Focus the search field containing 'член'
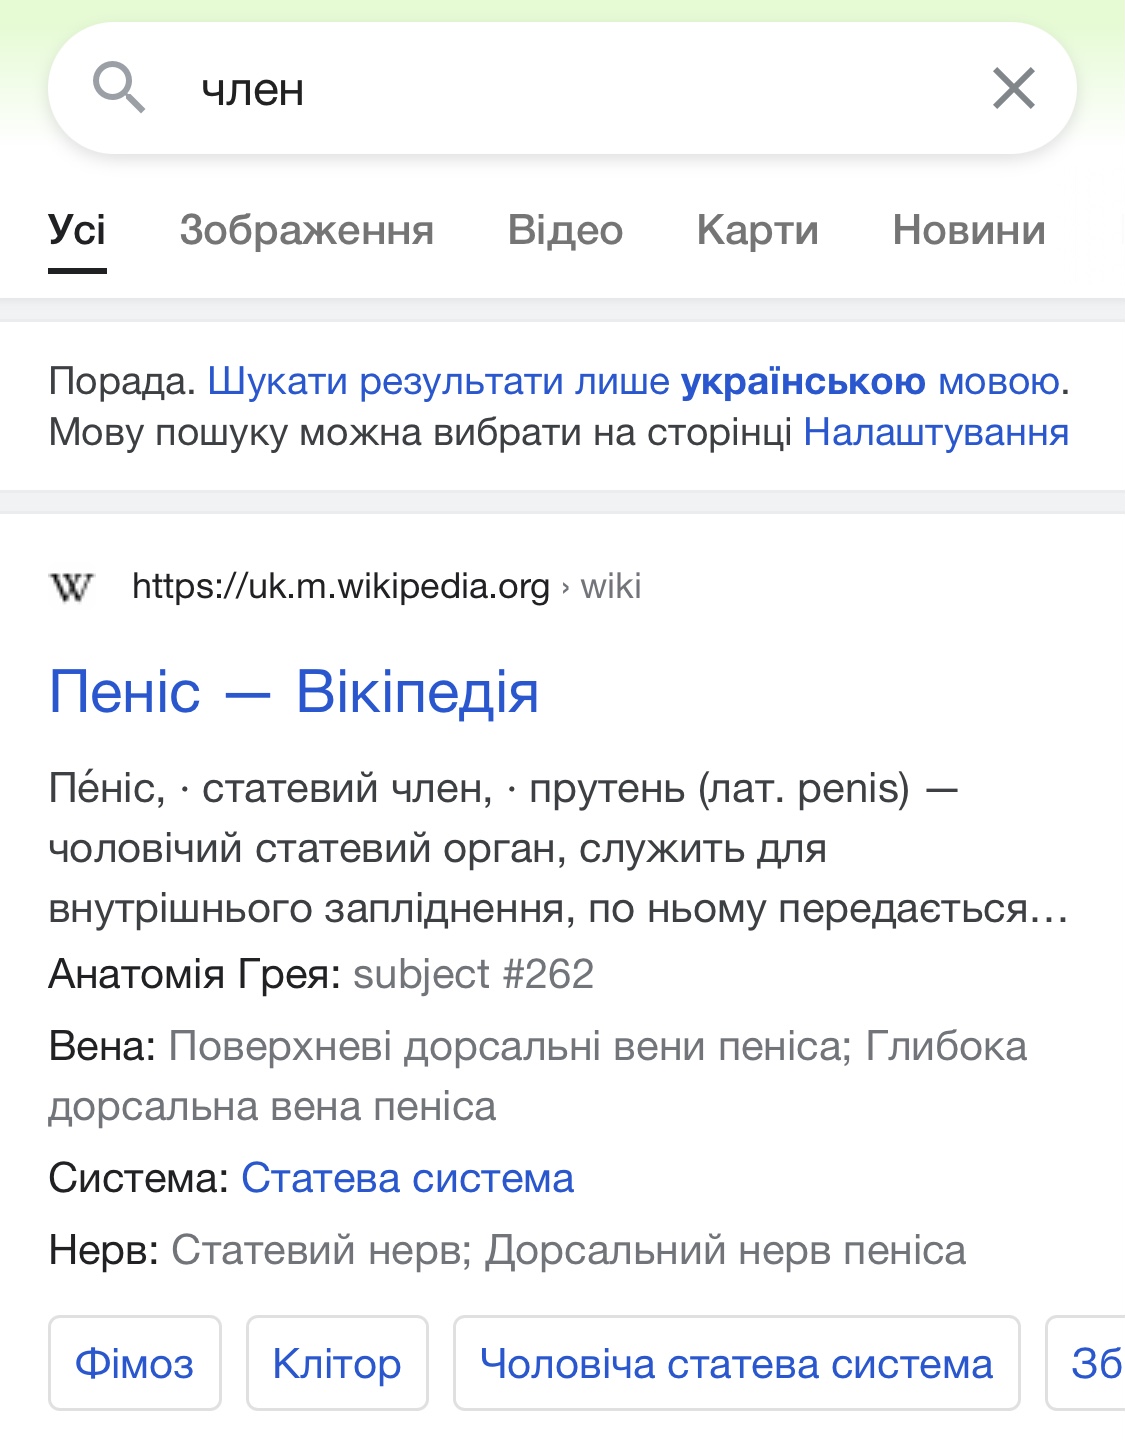Image resolution: width=1125 pixels, height=1440 pixels. (x=562, y=88)
